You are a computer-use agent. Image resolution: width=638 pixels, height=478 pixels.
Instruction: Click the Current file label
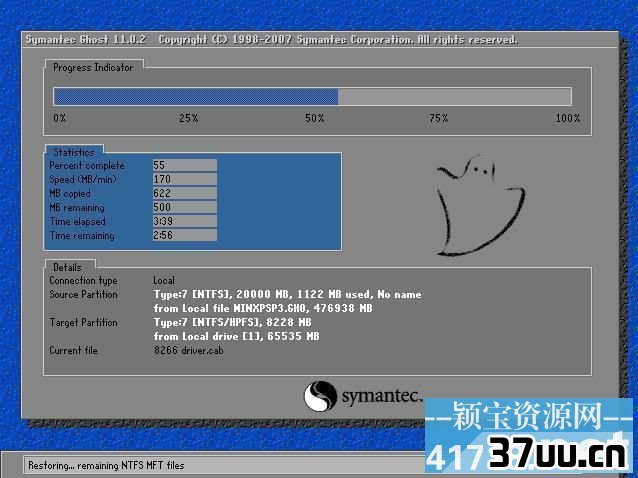73,350
